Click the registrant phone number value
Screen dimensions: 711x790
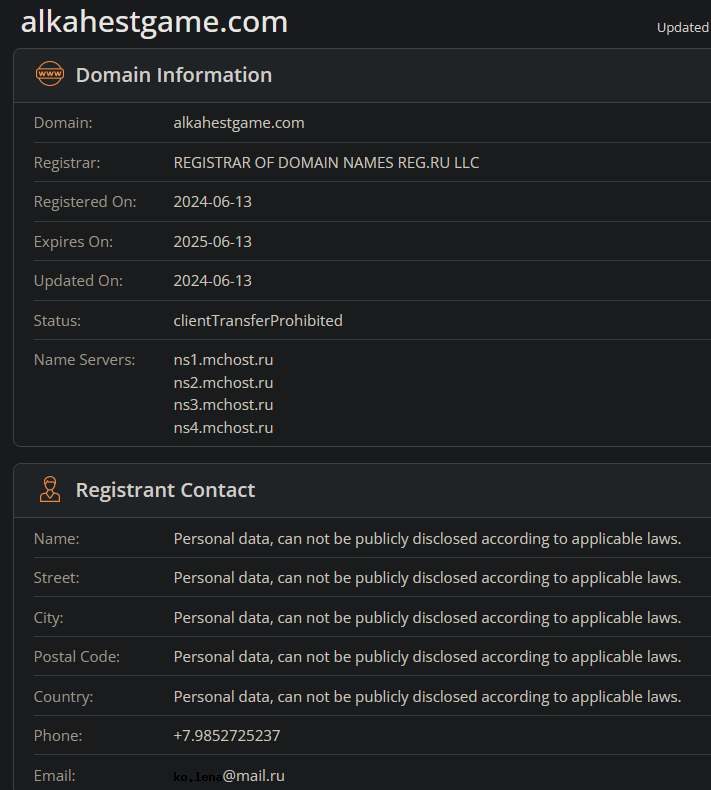227,736
